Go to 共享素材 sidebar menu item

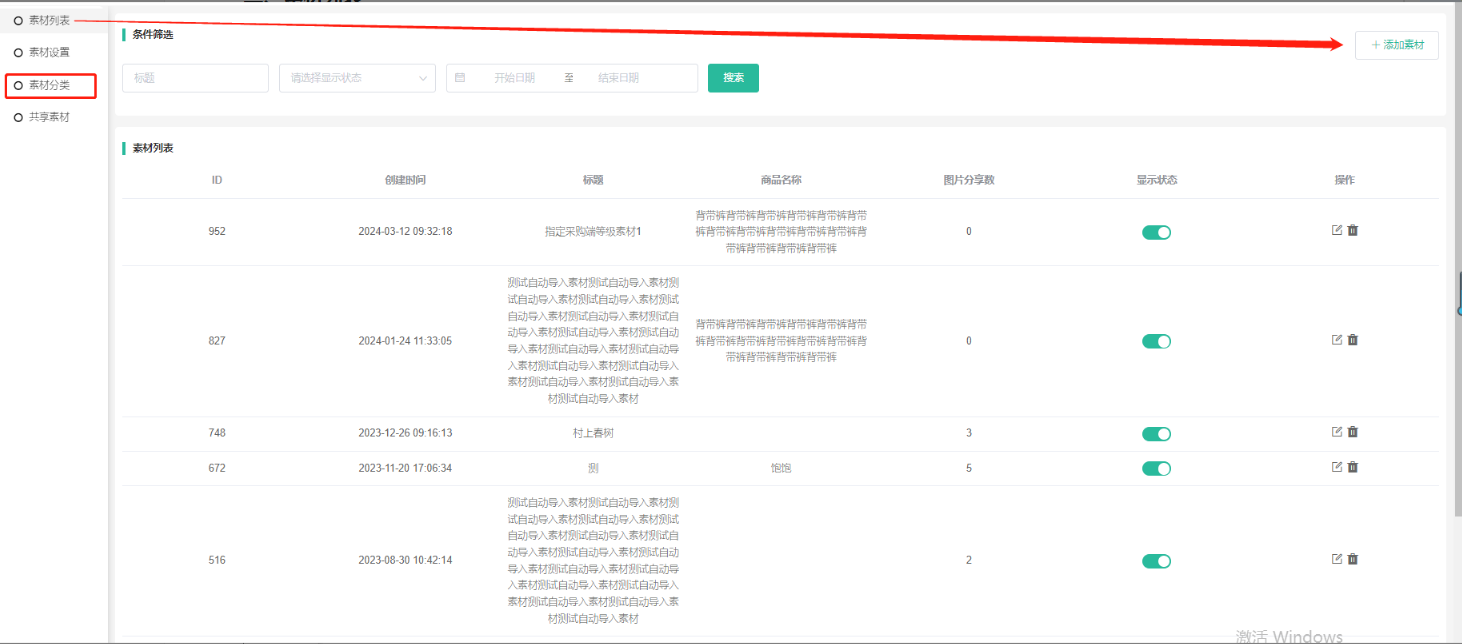(x=49, y=118)
